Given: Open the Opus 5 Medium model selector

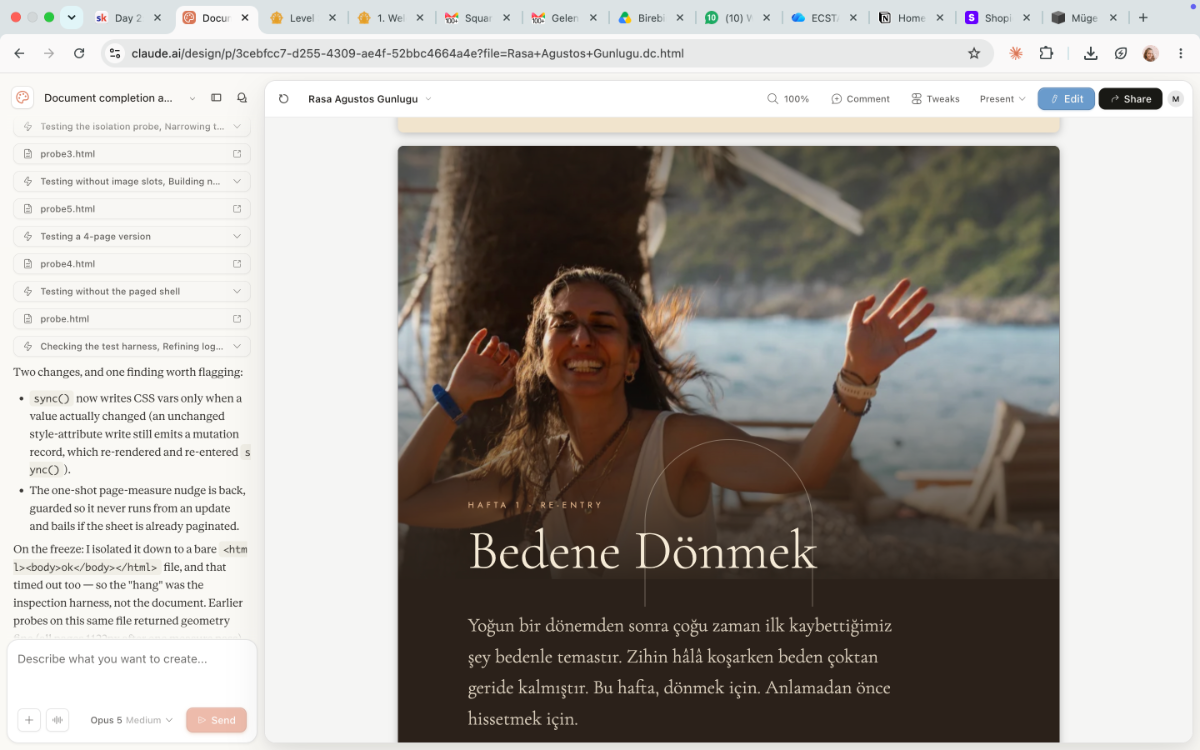Looking at the screenshot, I should point(131,720).
